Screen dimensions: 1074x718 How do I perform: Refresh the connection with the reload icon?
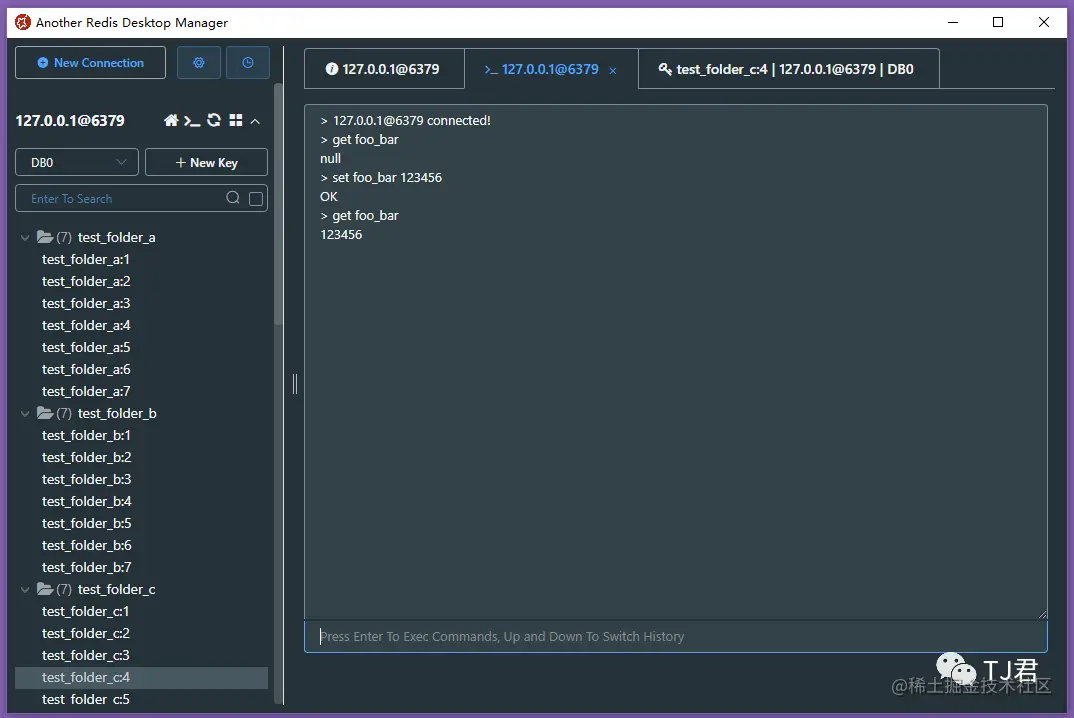click(x=214, y=120)
